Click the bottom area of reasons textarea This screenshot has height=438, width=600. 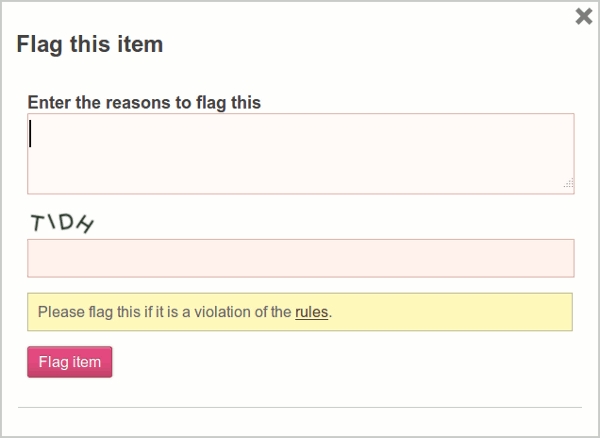300,182
